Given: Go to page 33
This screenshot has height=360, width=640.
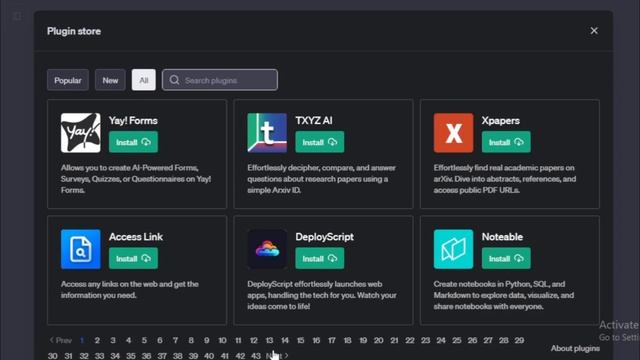Looking at the screenshot, I should coord(99,356).
